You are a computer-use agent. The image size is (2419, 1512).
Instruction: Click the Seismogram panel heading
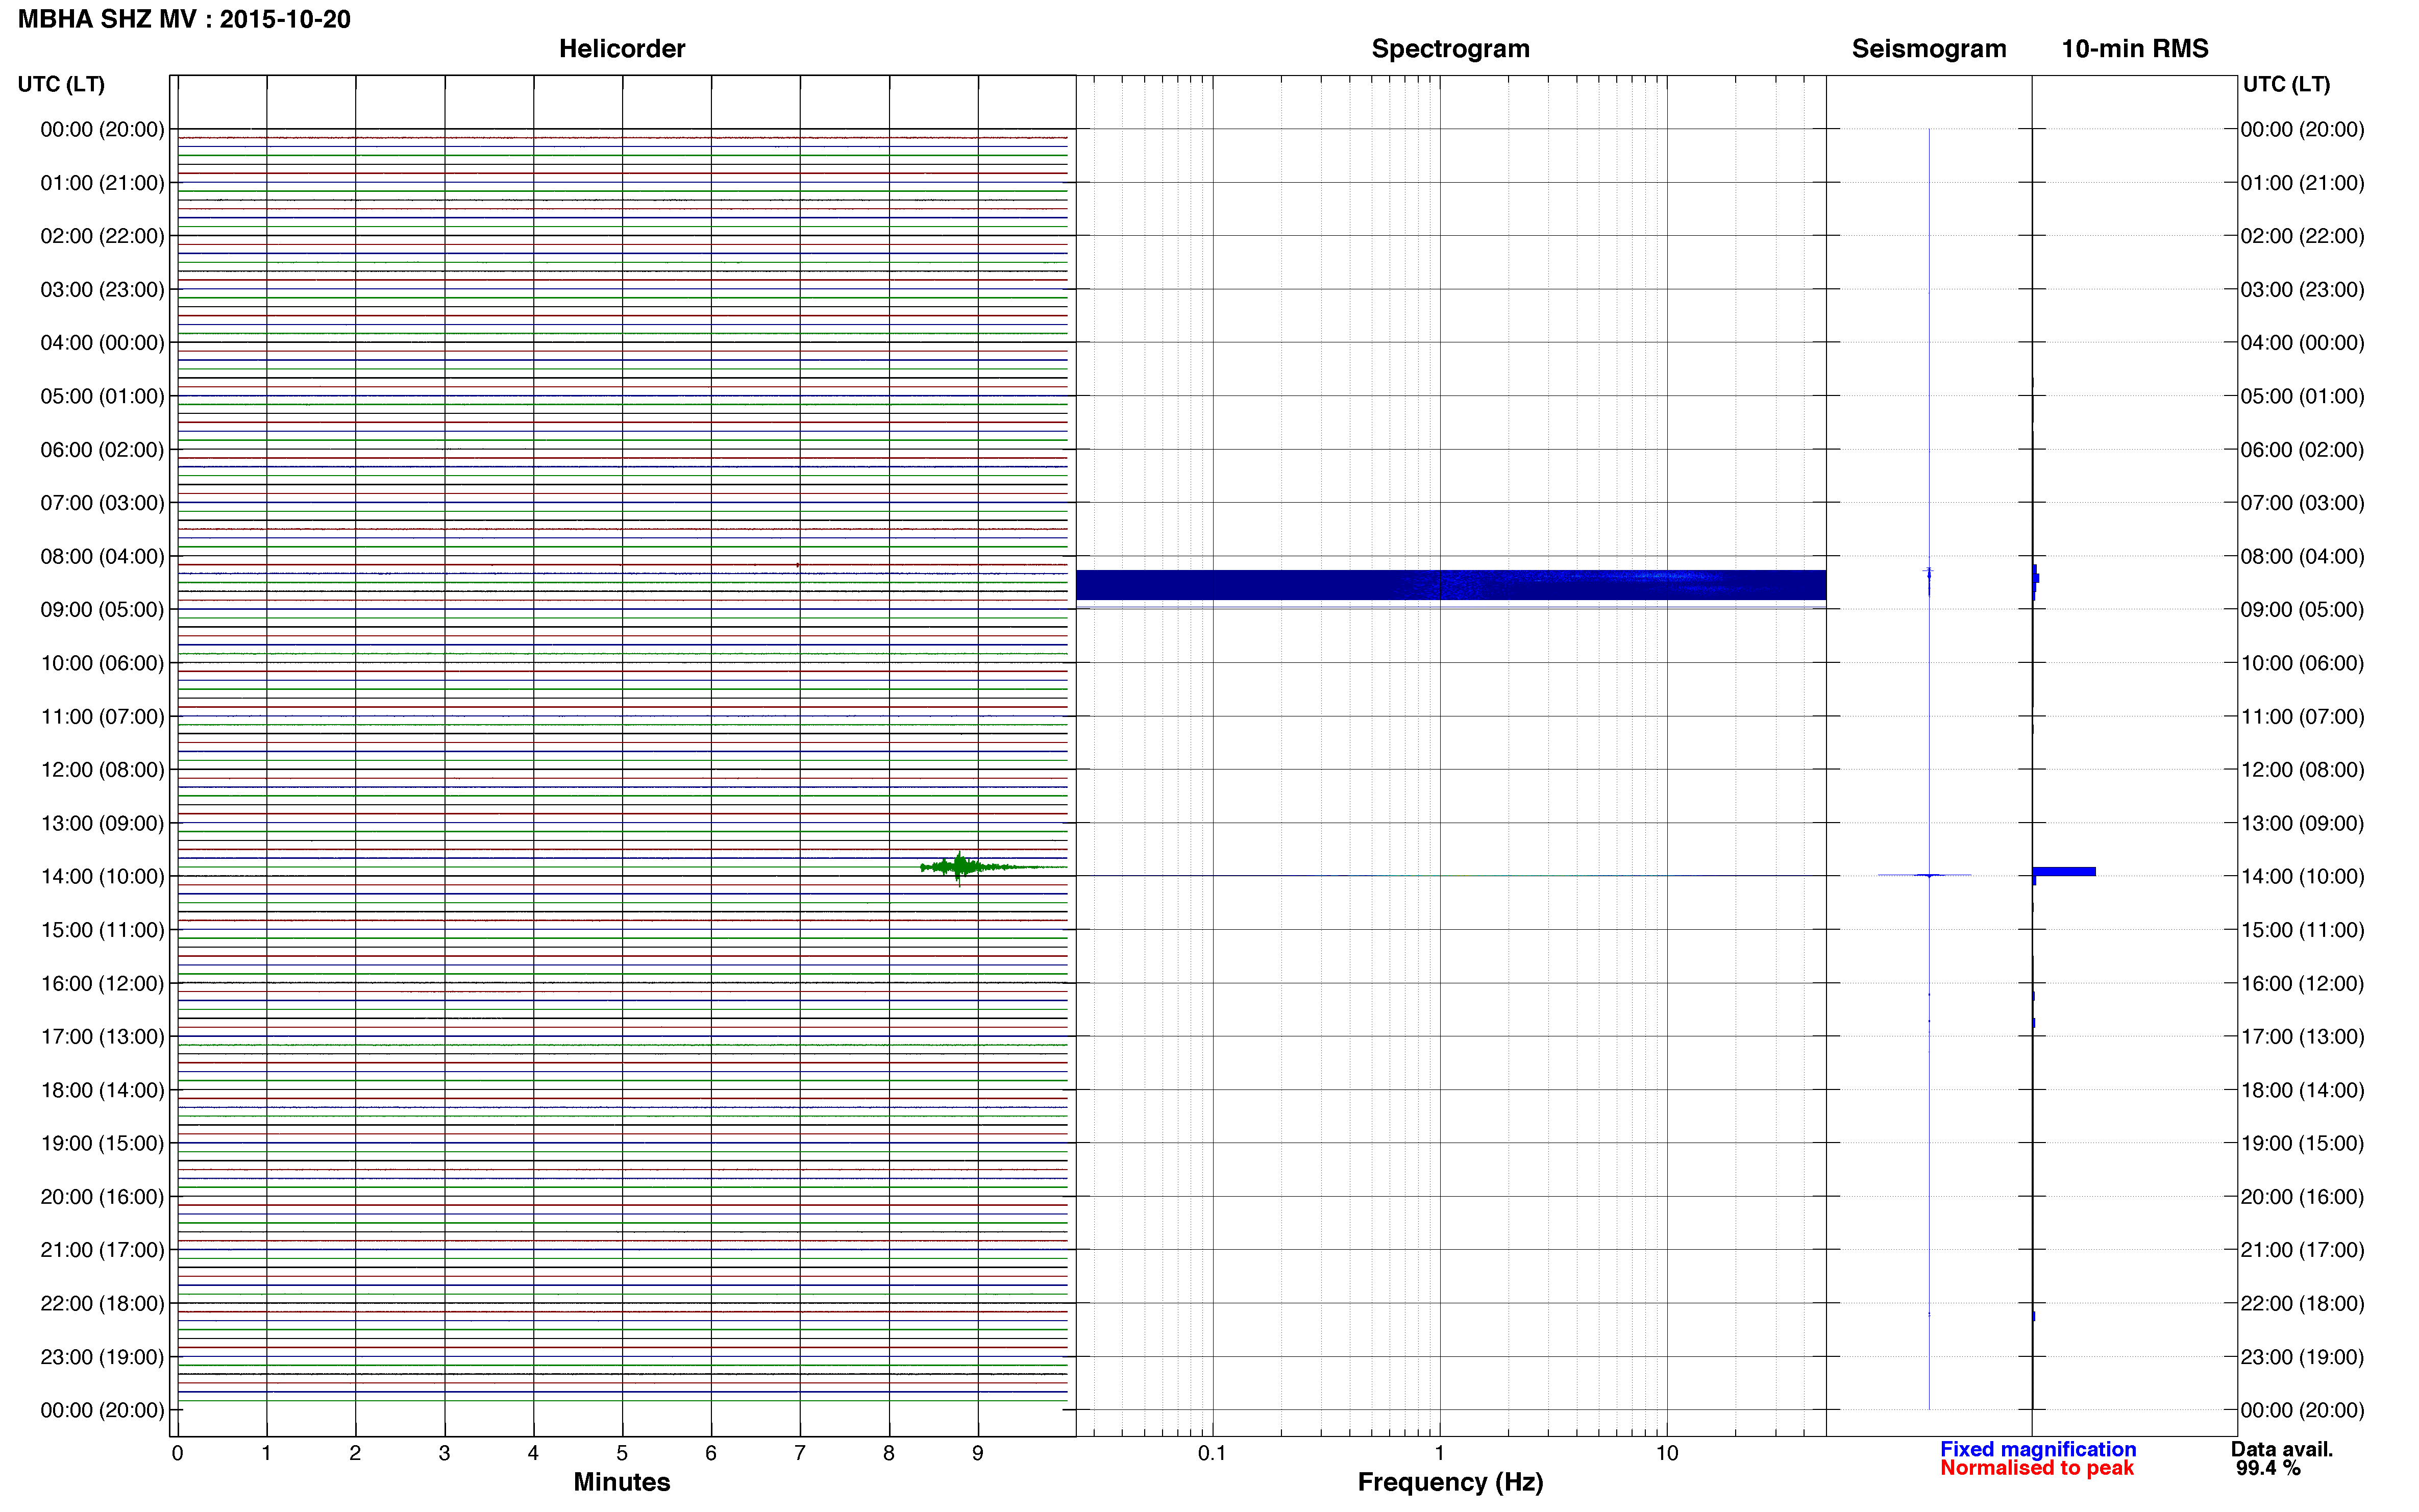coord(1929,49)
